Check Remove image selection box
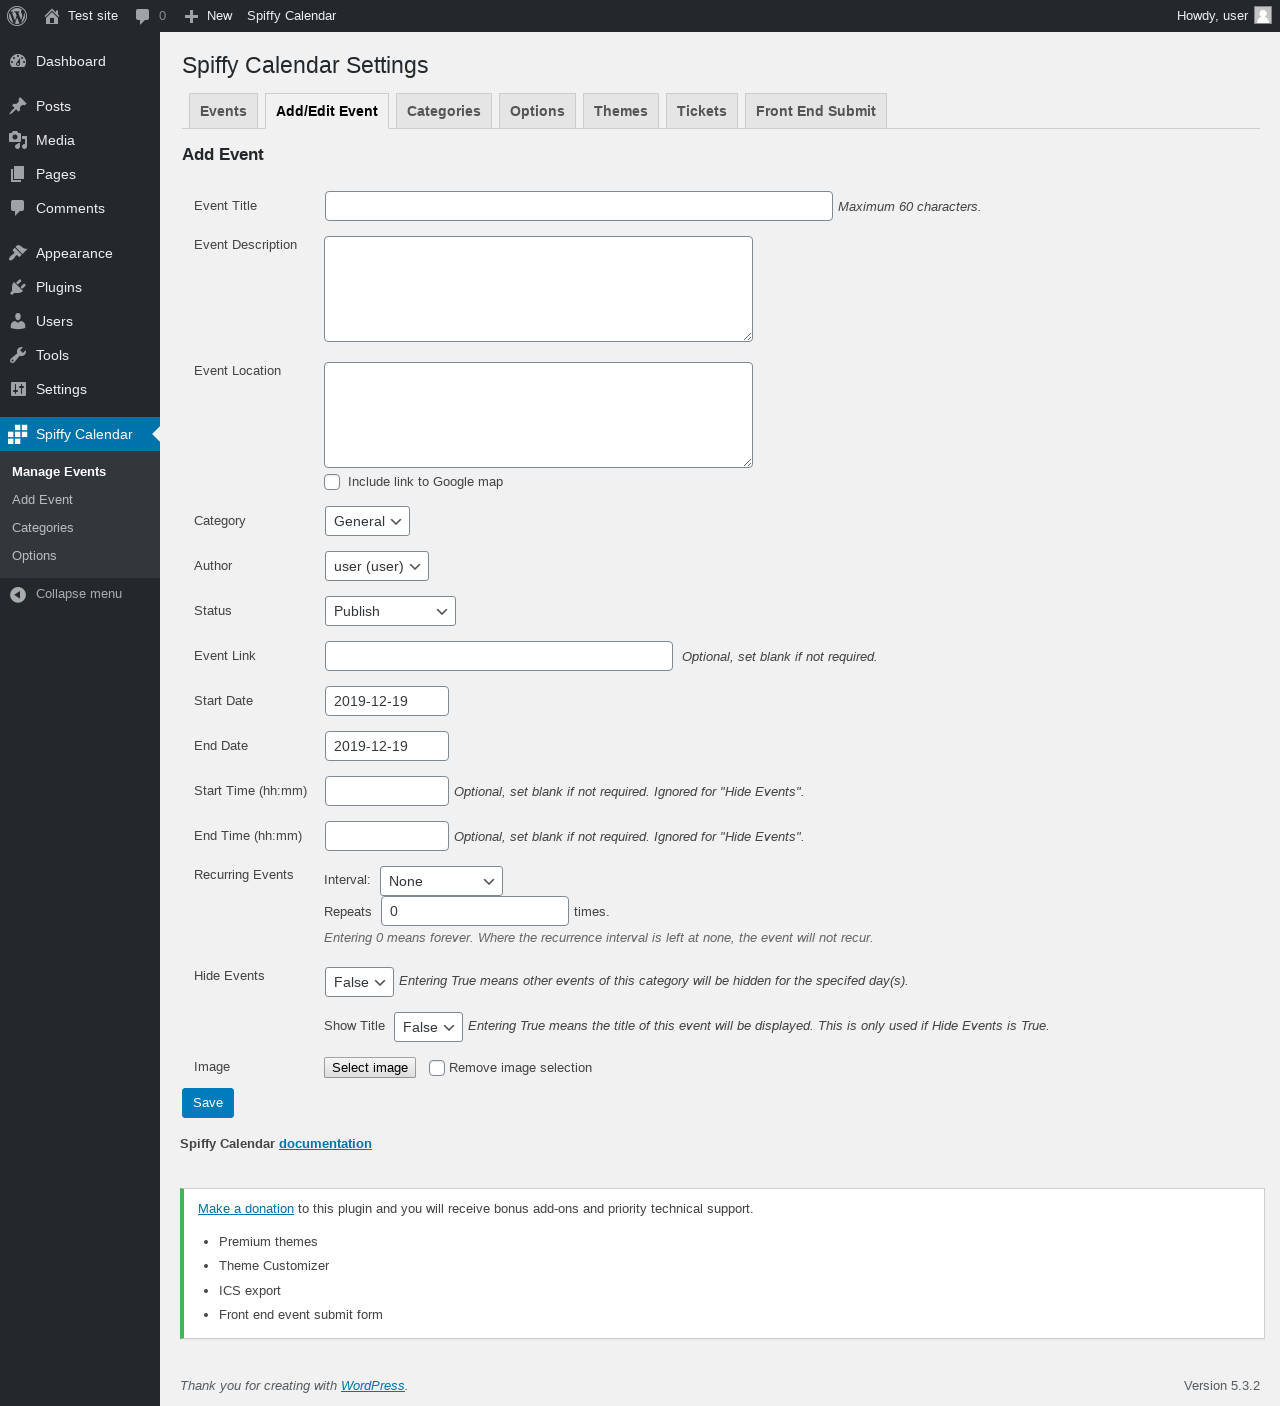 pos(437,1068)
